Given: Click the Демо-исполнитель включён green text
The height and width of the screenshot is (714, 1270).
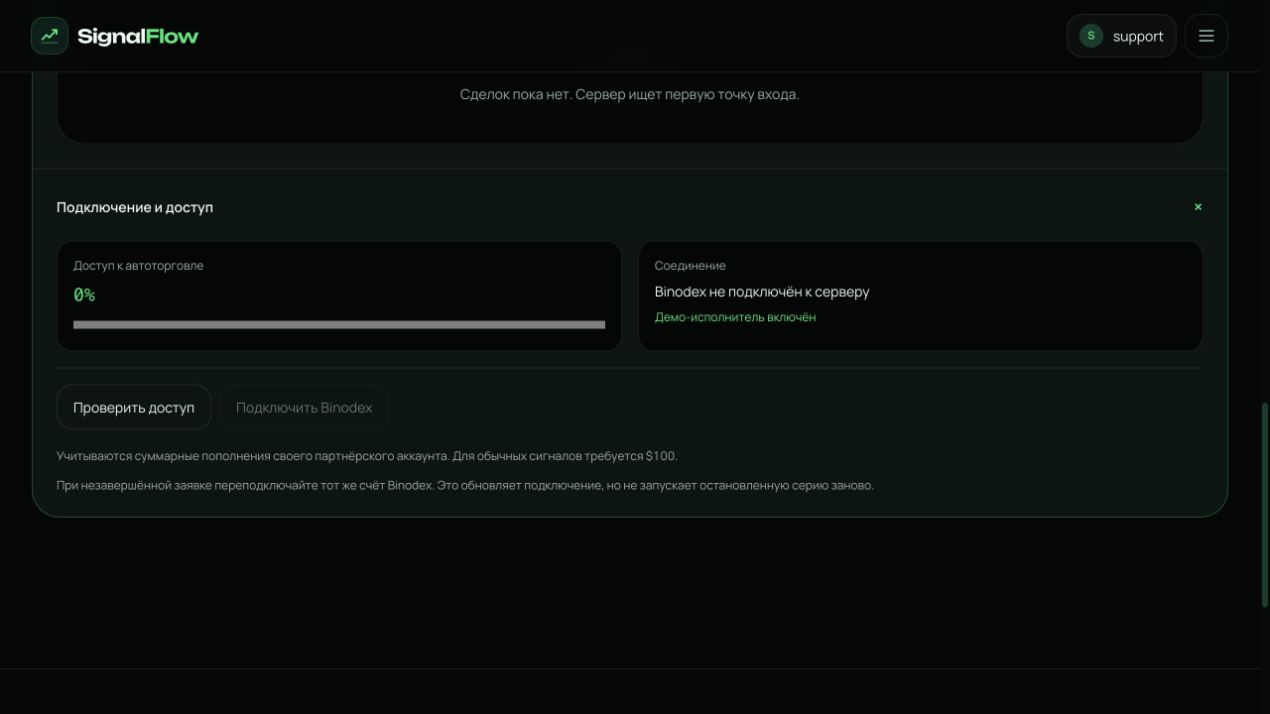Looking at the screenshot, I should pyautogui.click(x=735, y=317).
